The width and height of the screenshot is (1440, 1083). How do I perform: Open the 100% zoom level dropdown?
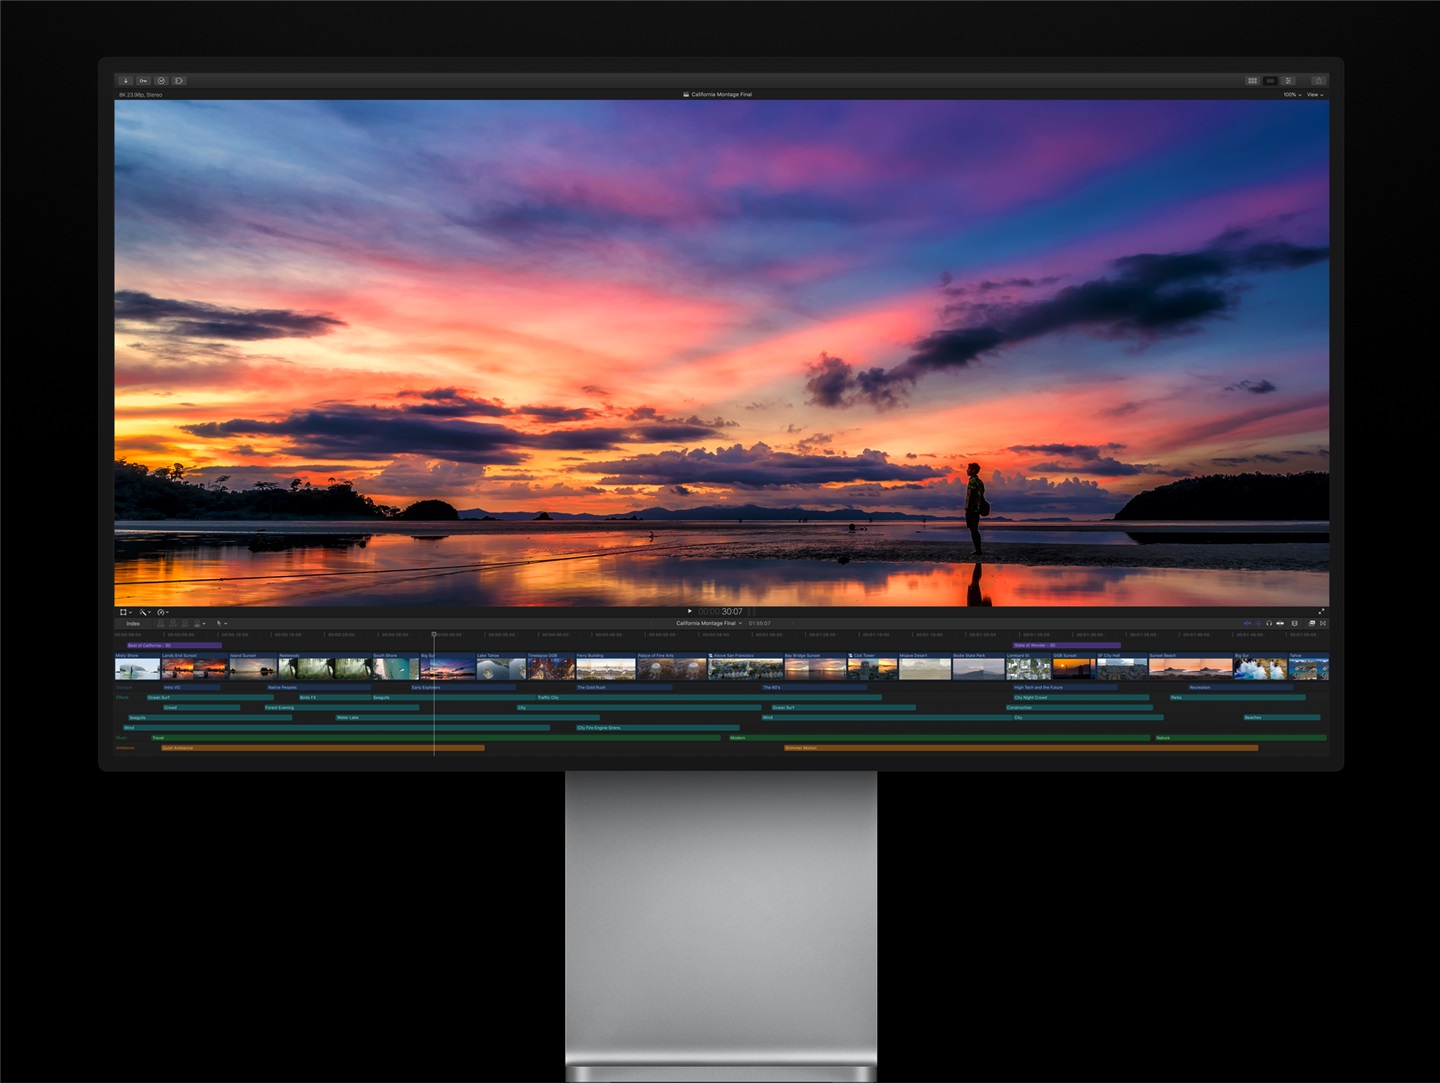[x=1292, y=94]
